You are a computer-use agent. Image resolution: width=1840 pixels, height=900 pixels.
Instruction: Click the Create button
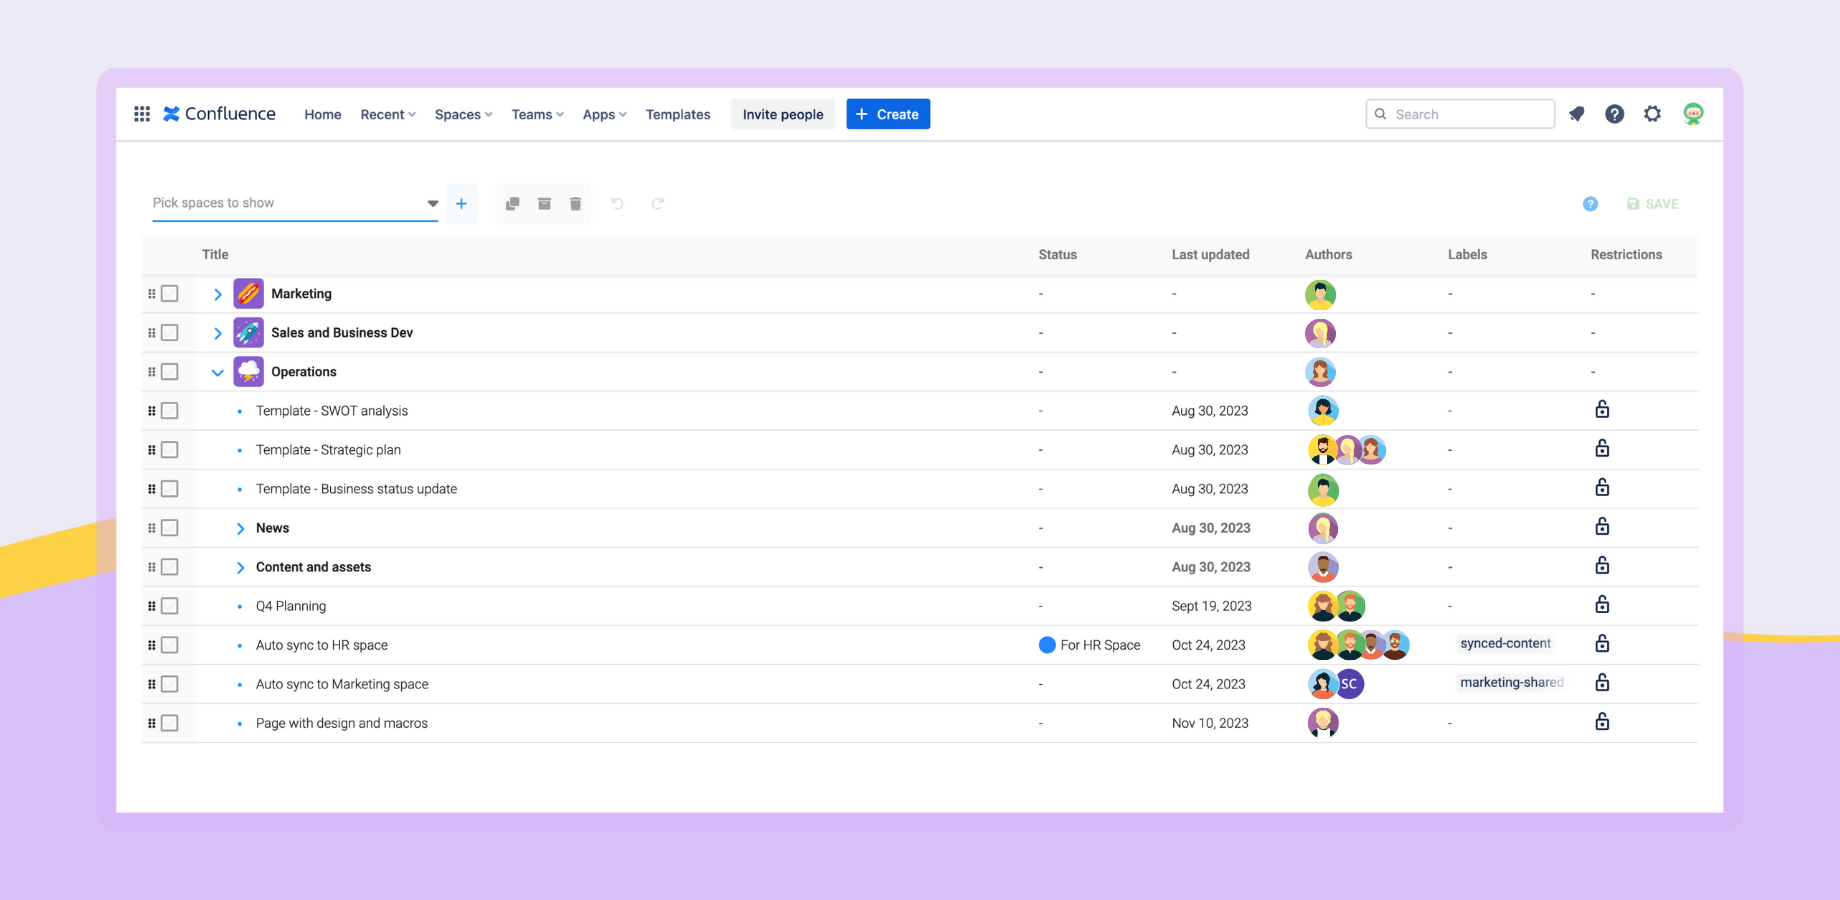tap(888, 114)
